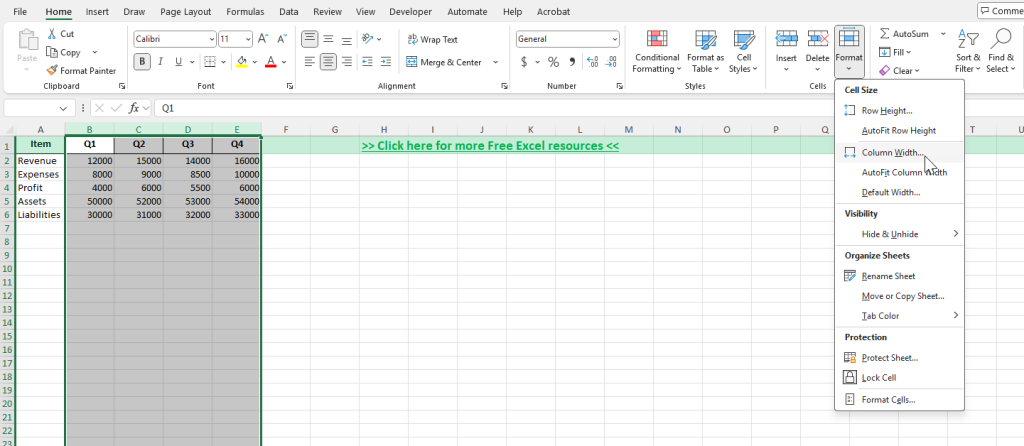Select Default Width in the menu

[899, 193]
